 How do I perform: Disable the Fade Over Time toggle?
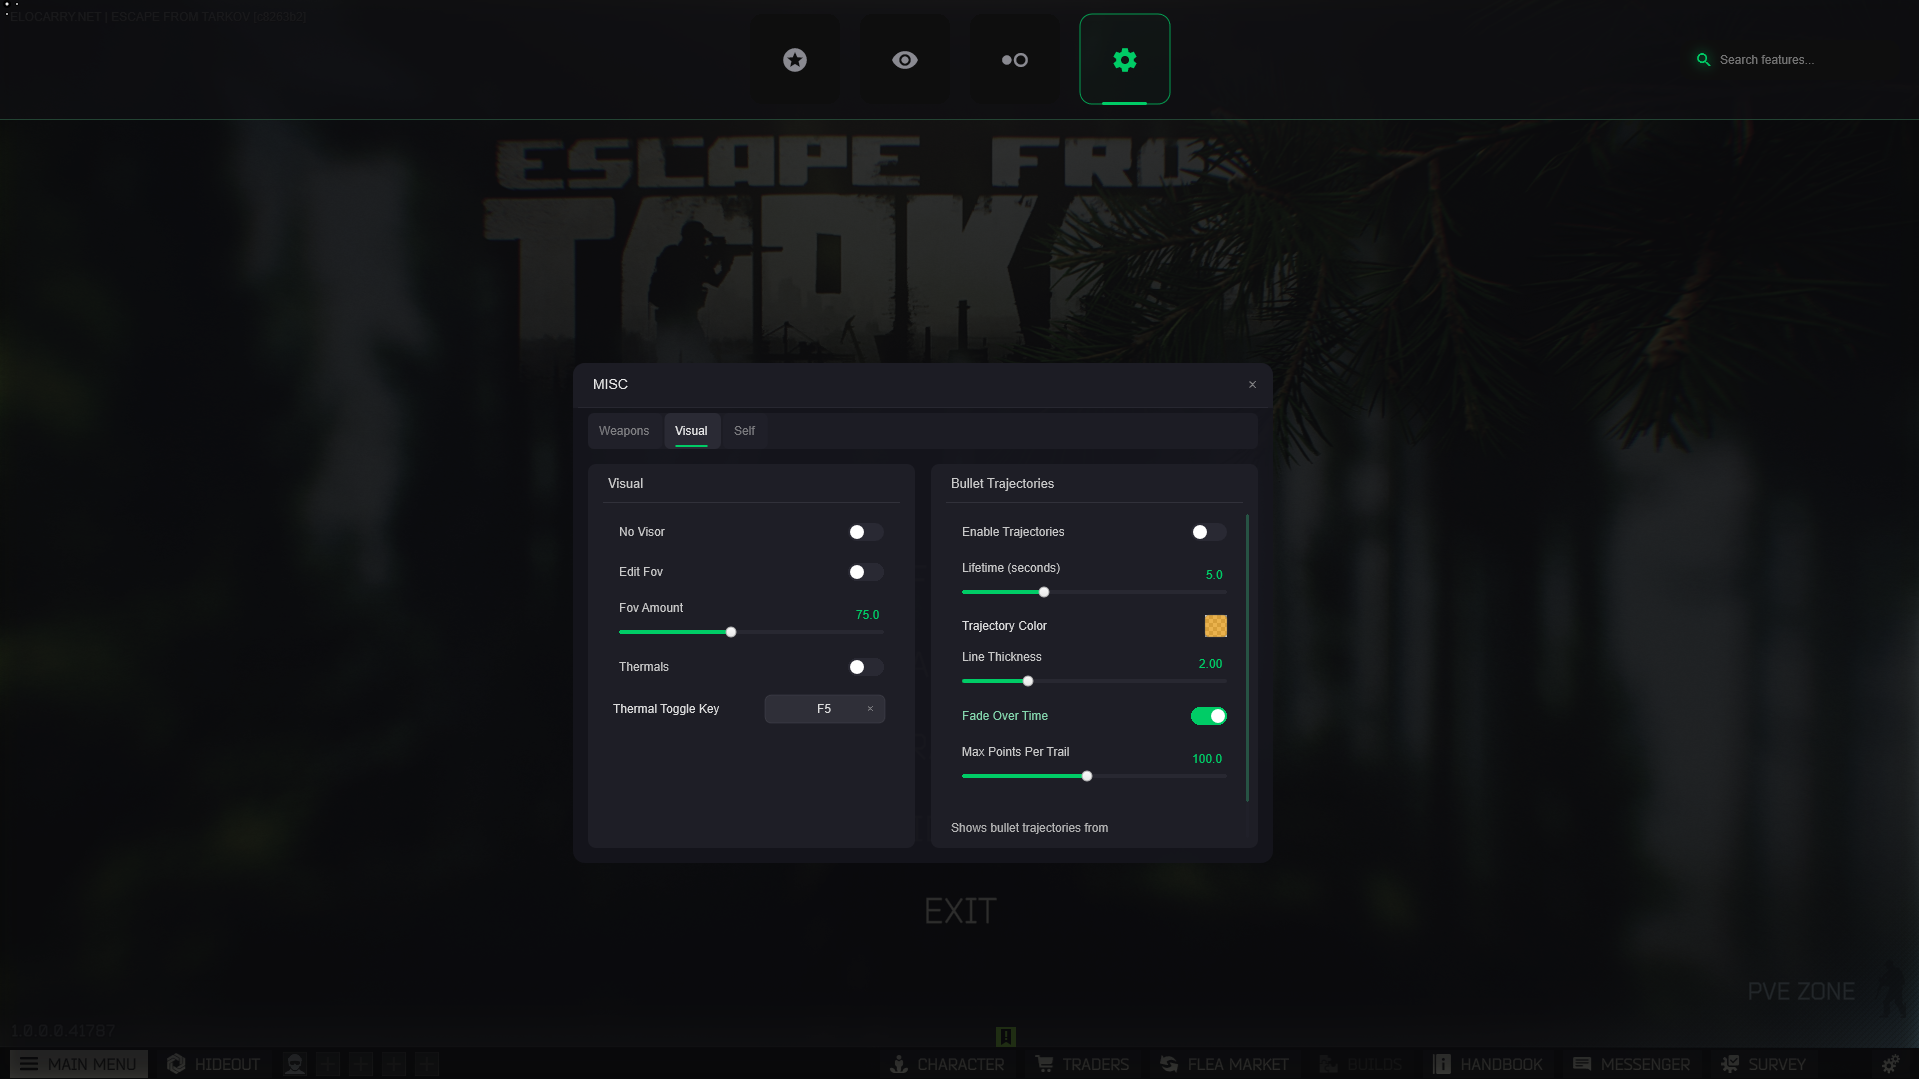coord(1208,716)
